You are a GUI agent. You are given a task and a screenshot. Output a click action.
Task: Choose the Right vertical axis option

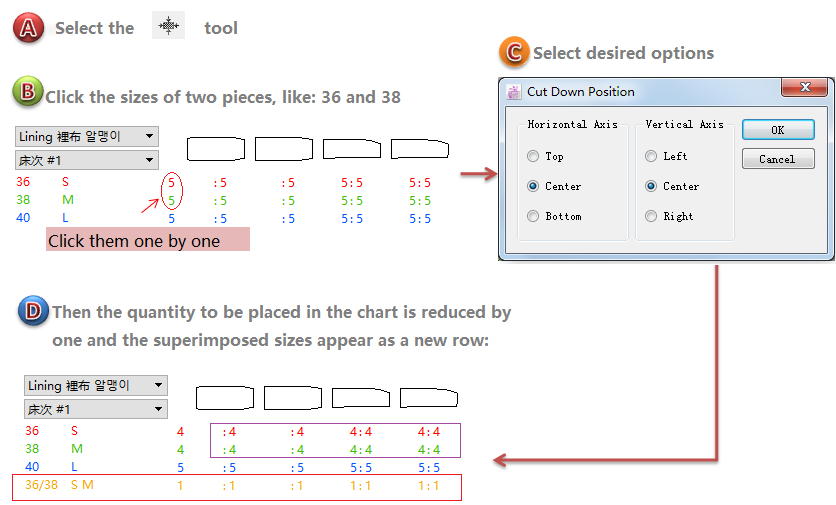coord(651,216)
